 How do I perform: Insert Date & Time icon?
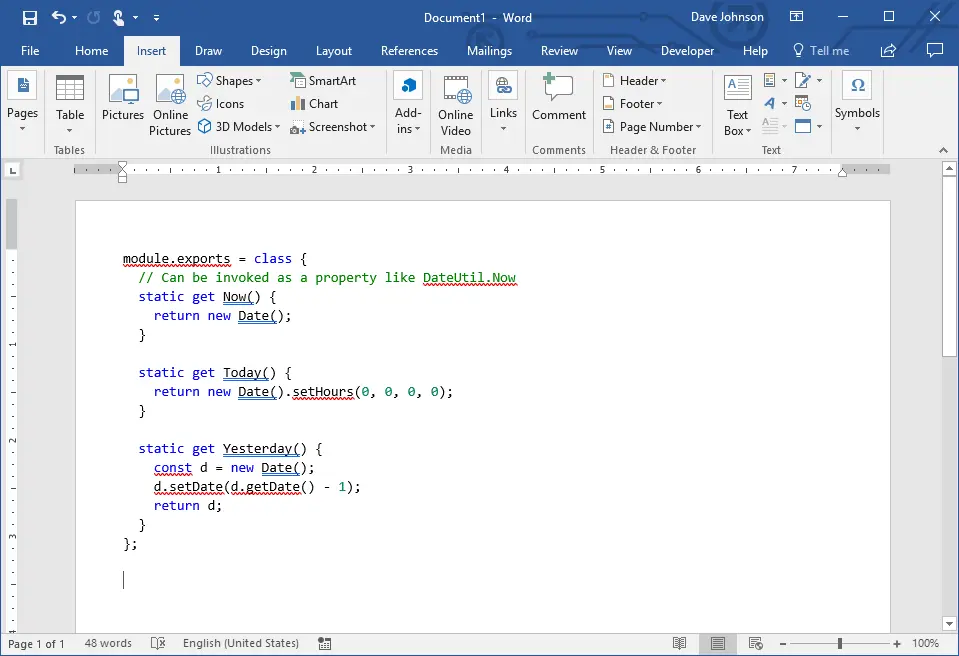click(802, 103)
